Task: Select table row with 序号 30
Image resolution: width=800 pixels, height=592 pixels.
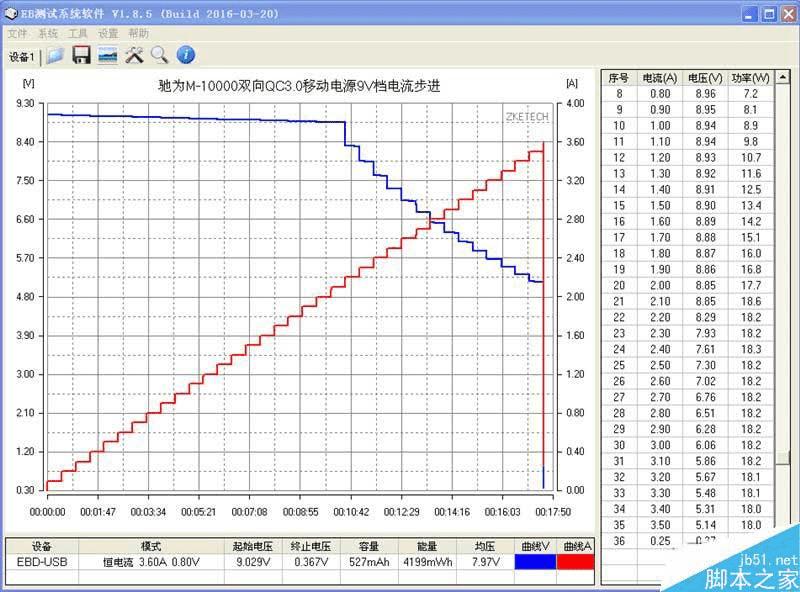Action: pos(688,445)
